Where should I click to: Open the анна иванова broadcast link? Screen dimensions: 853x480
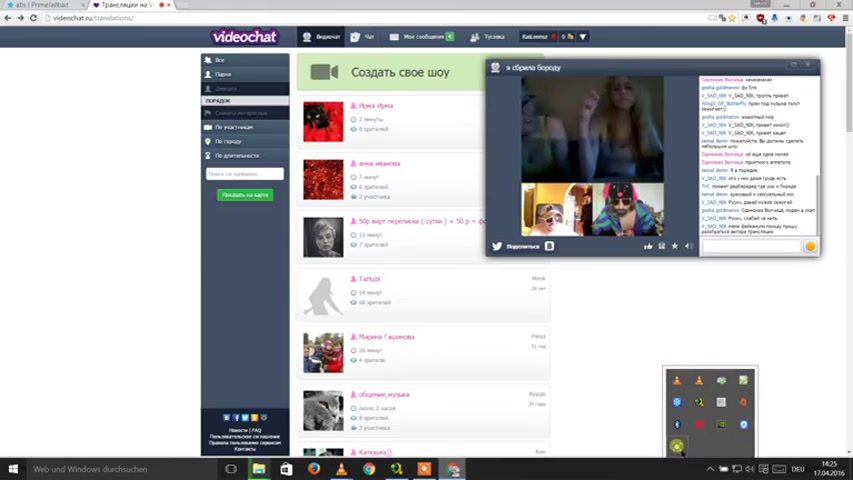click(379, 163)
